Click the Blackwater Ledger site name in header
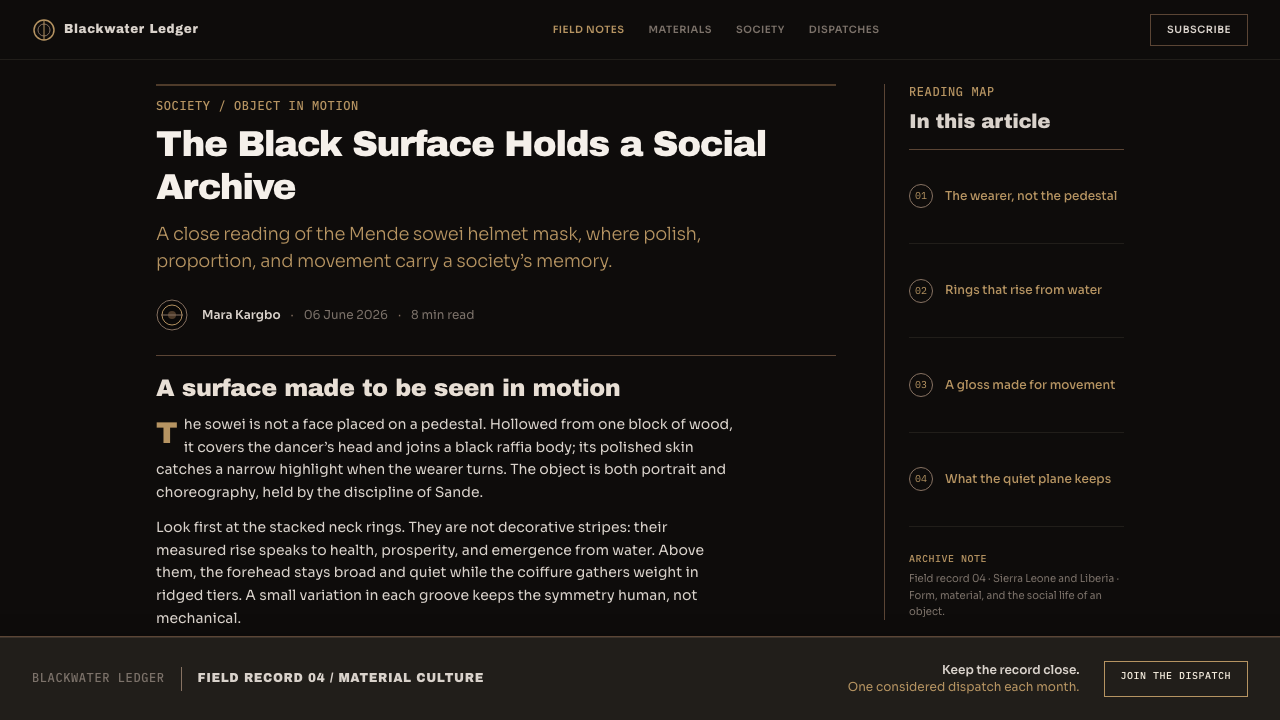Screen dimensions: 1280x720 131,29
